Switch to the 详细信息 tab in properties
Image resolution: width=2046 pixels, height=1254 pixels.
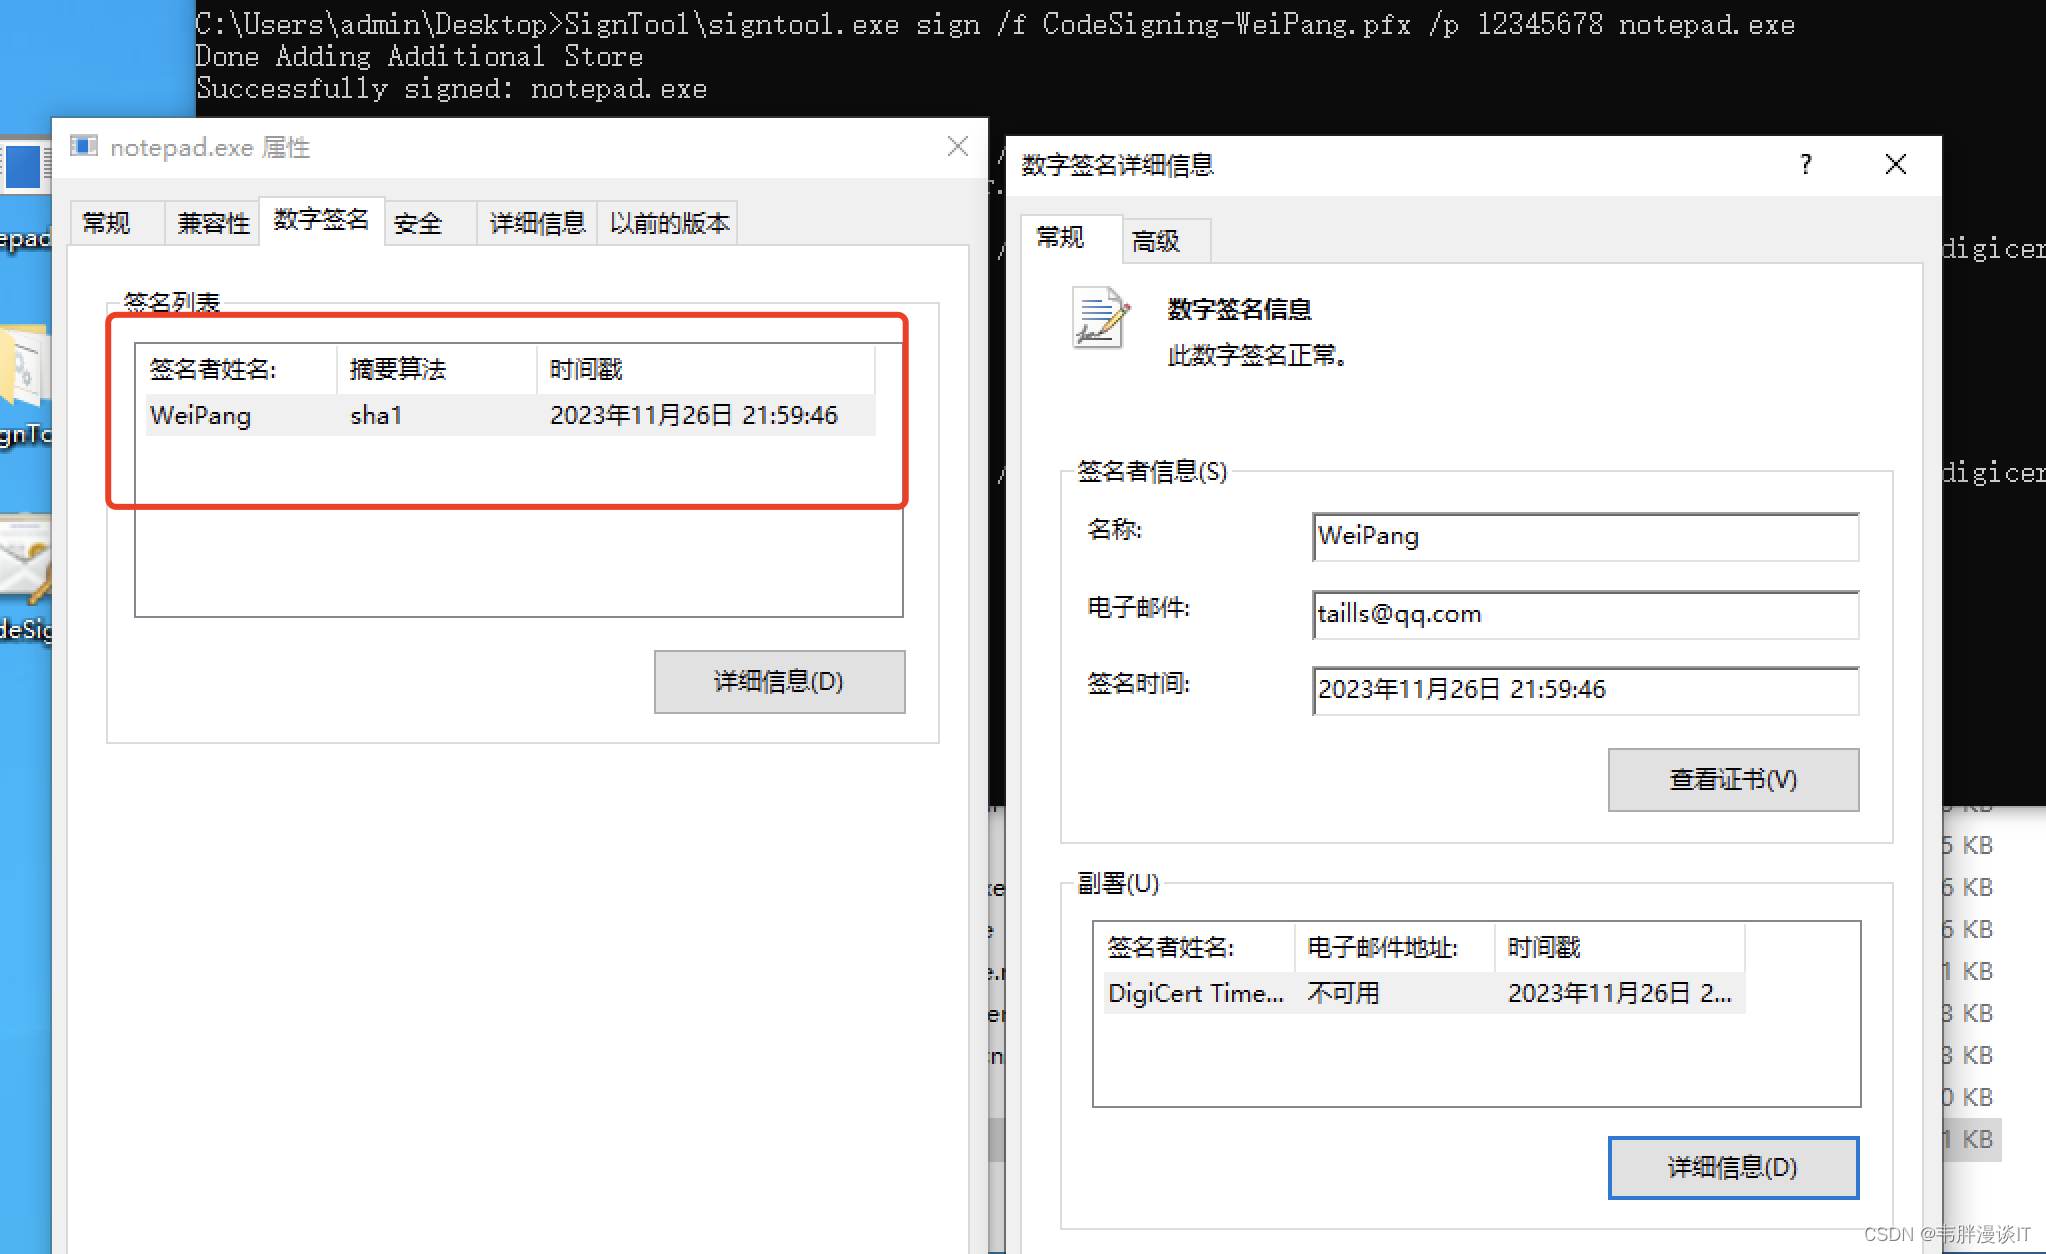pos(537,223)
